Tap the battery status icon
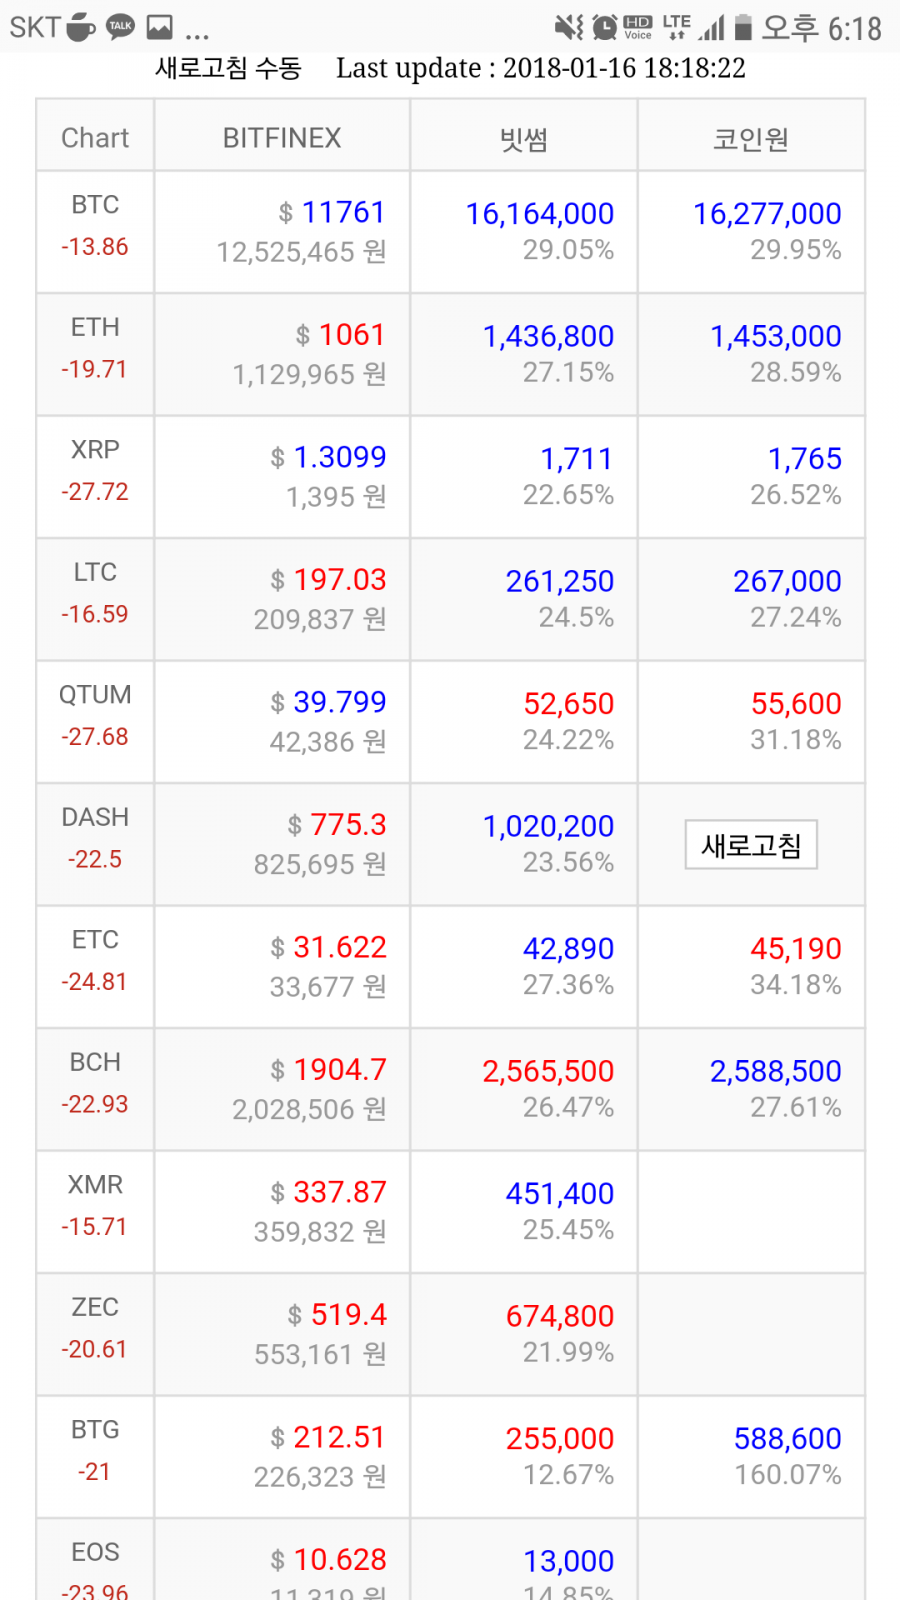This screenshot has height=1600, width=900. pyautogui.click(x=743, y=27)
